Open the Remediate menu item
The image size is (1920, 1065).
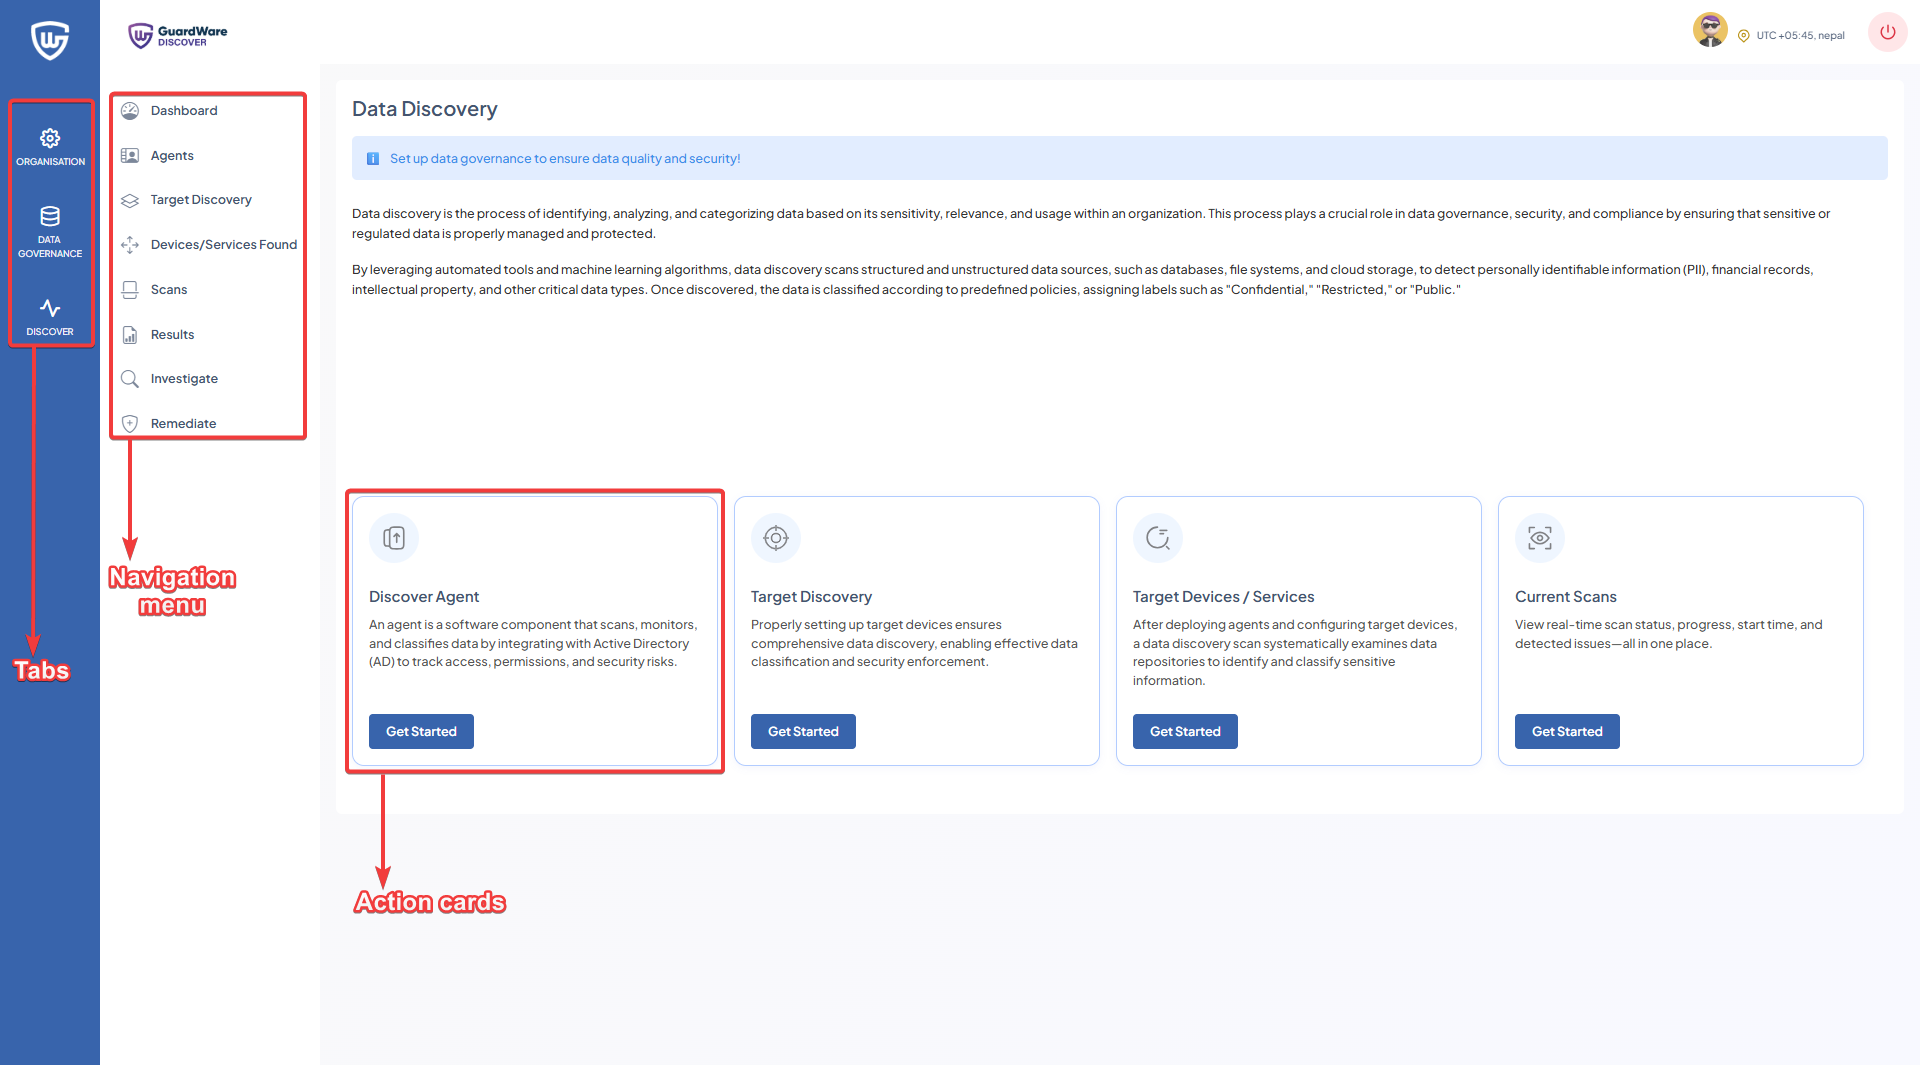[183, 424]
